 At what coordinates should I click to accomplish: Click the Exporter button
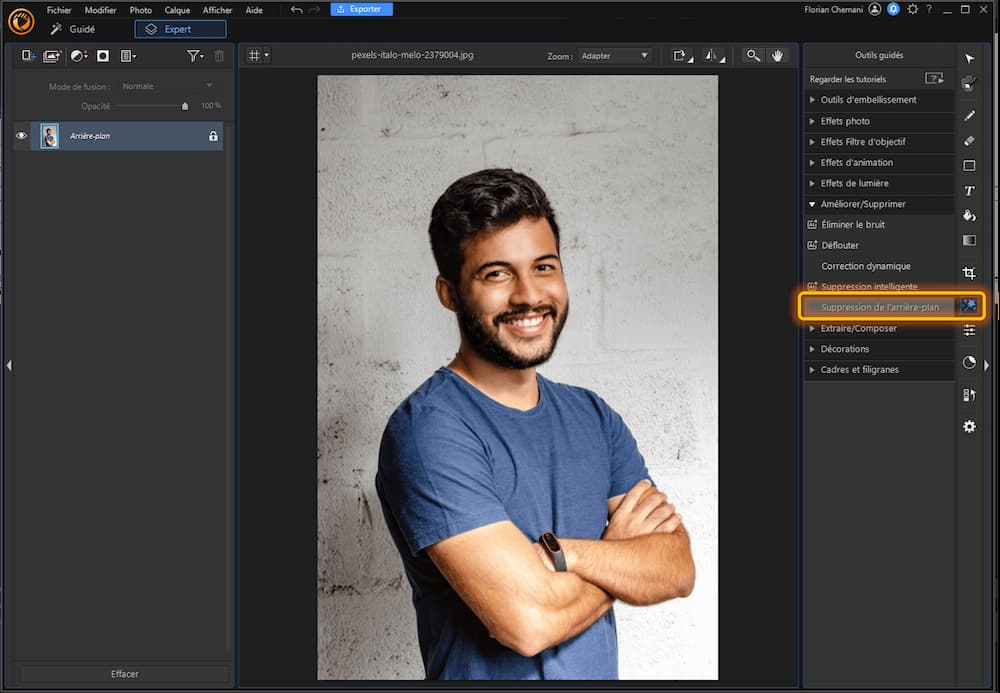coord(362,10)
